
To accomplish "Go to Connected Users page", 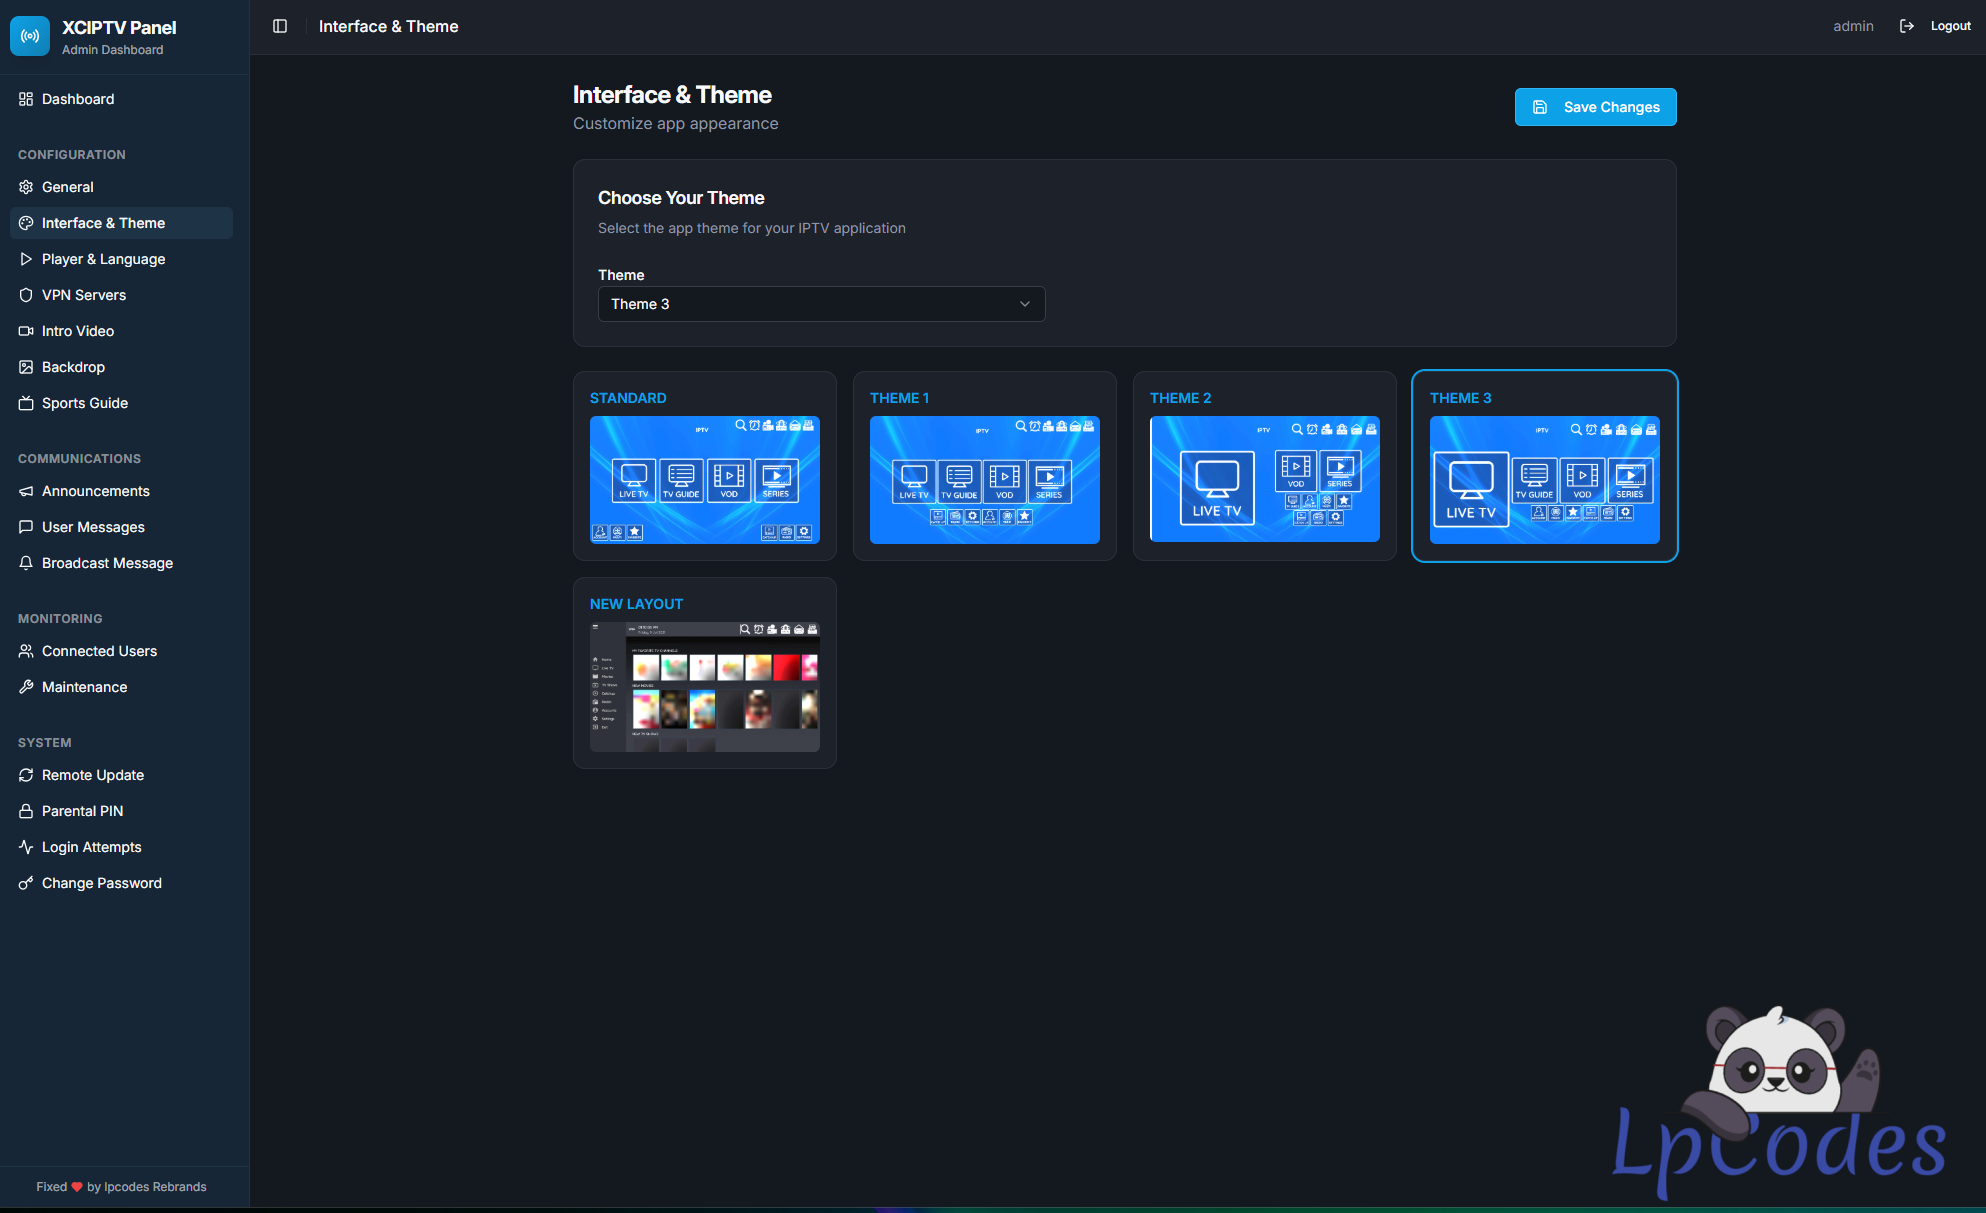I will coord(99,651).
